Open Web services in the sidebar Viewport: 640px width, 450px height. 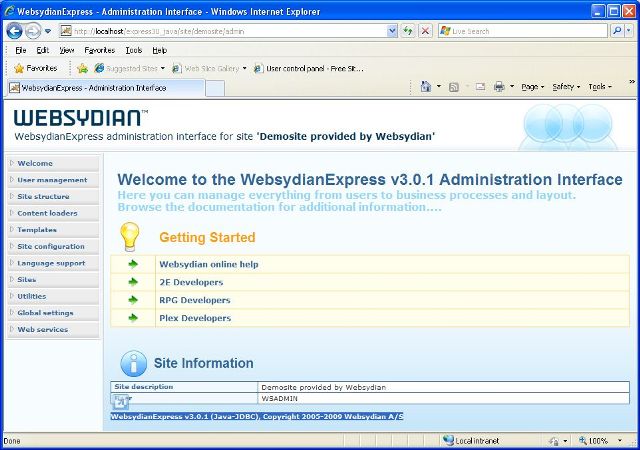53,330
